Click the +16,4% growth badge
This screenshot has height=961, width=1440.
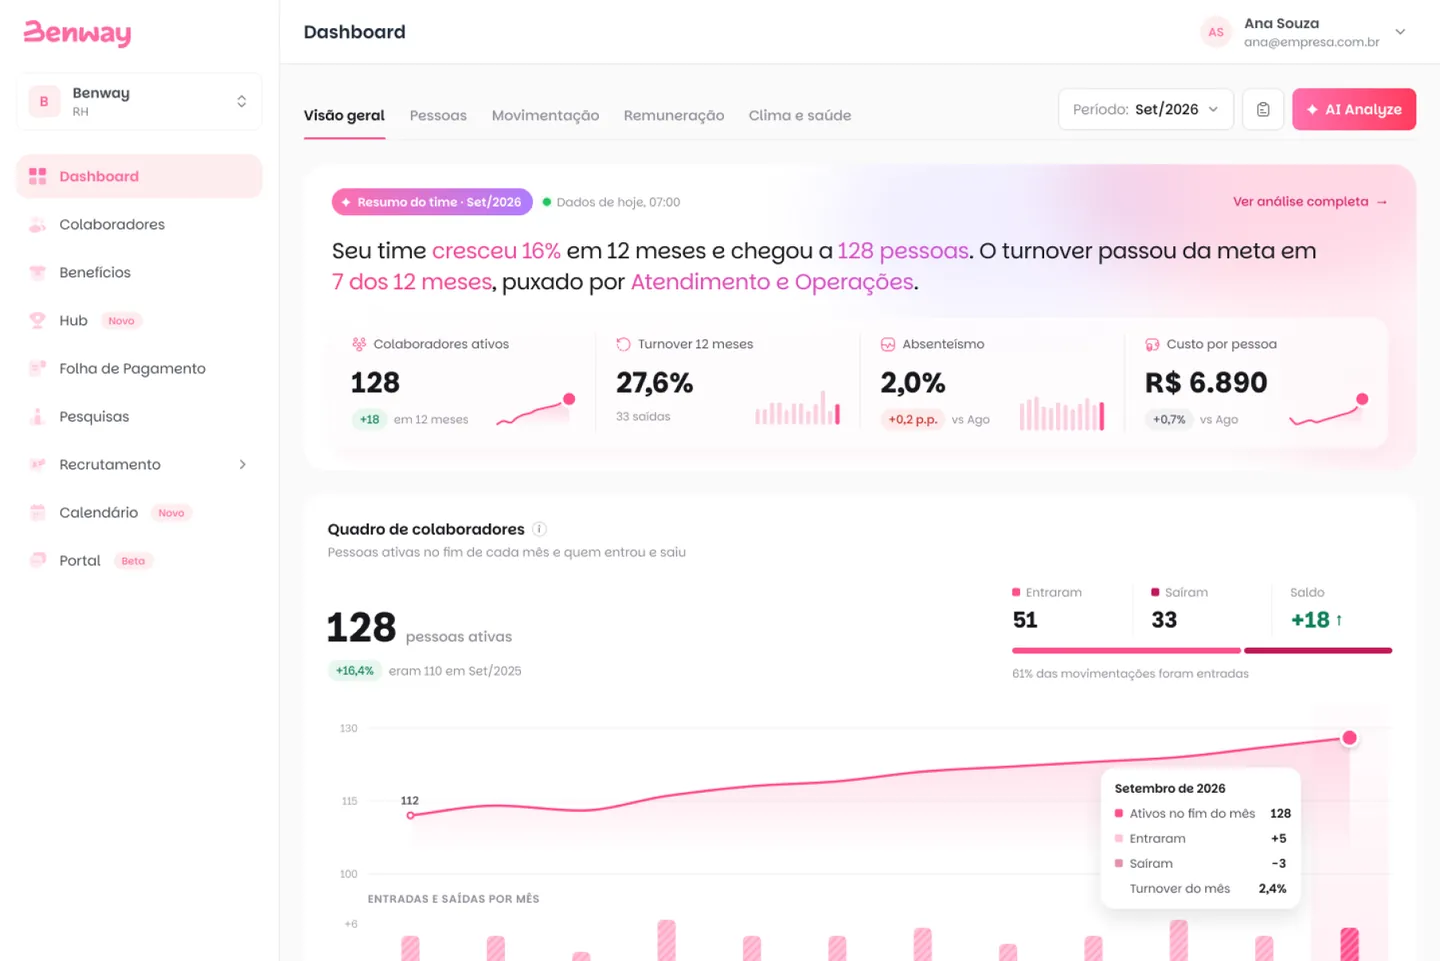[x=354, y=671]
